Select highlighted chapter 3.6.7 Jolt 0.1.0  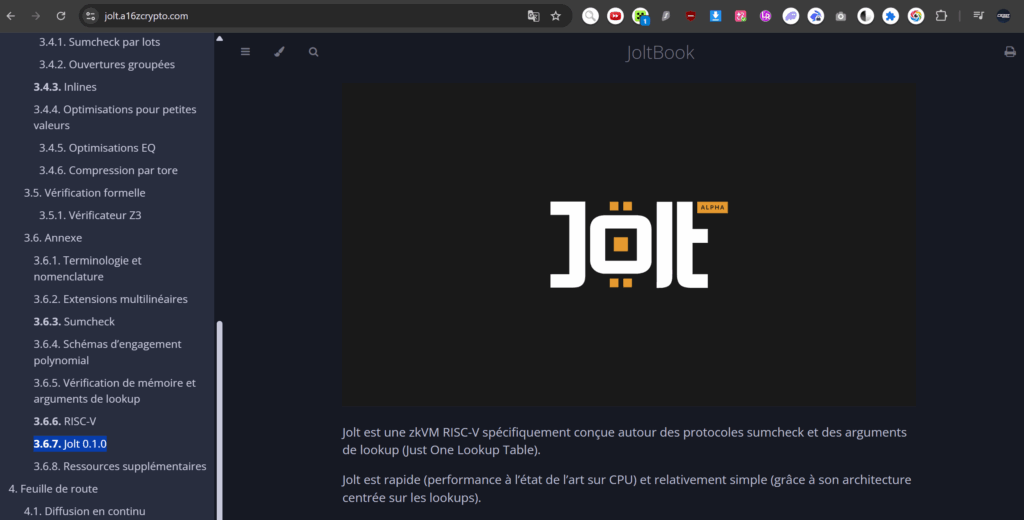70,444
